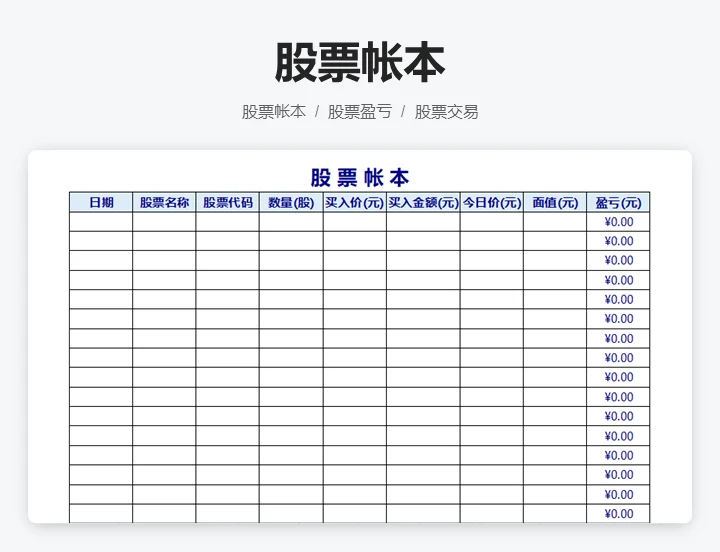Select the blue 股 票 帐 本 spreadsheet title

360,179
